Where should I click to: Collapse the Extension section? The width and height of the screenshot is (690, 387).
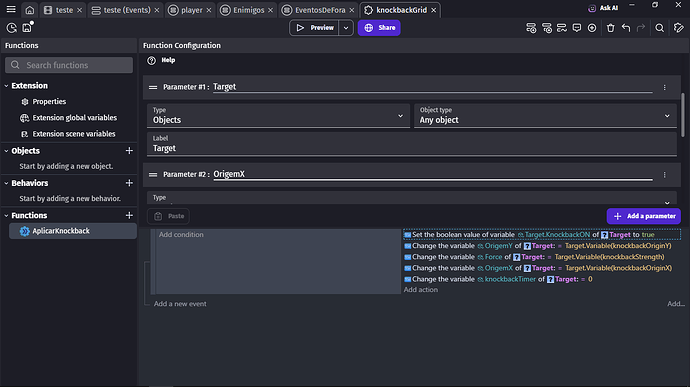coord(7,86)
